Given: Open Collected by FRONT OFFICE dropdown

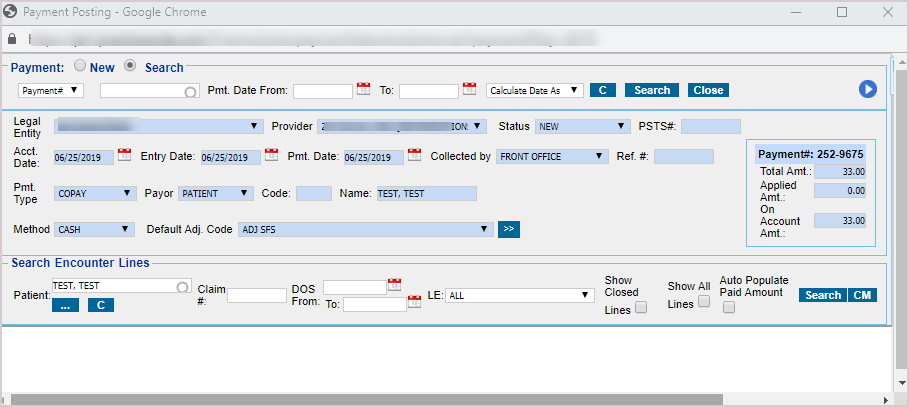Looking at the screenshot, I should [553, 156].
